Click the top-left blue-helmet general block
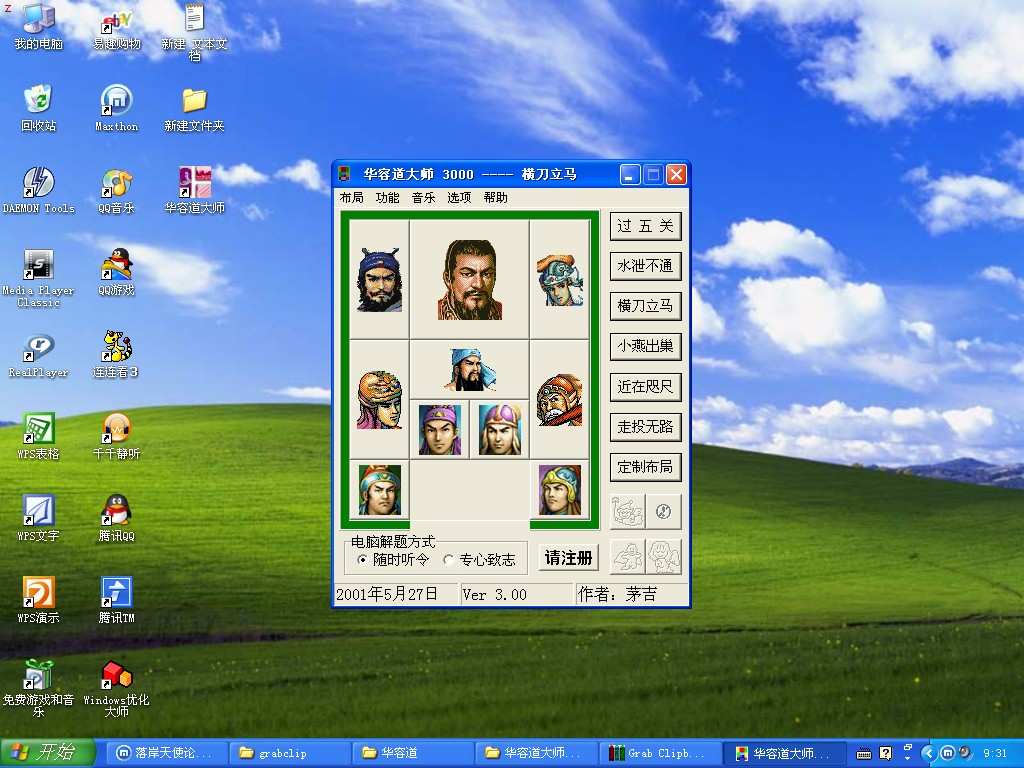Screen dimensions: 1024x768 coord(379,279)
